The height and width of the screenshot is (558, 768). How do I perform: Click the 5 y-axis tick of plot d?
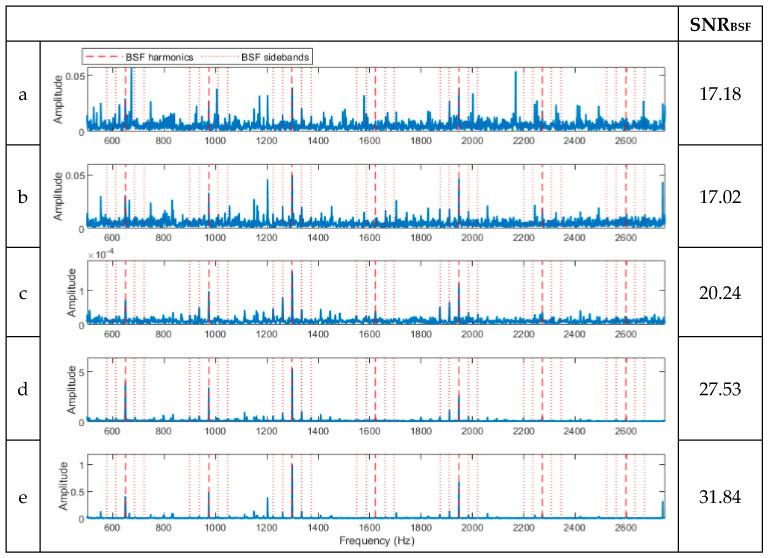point(82,372)
